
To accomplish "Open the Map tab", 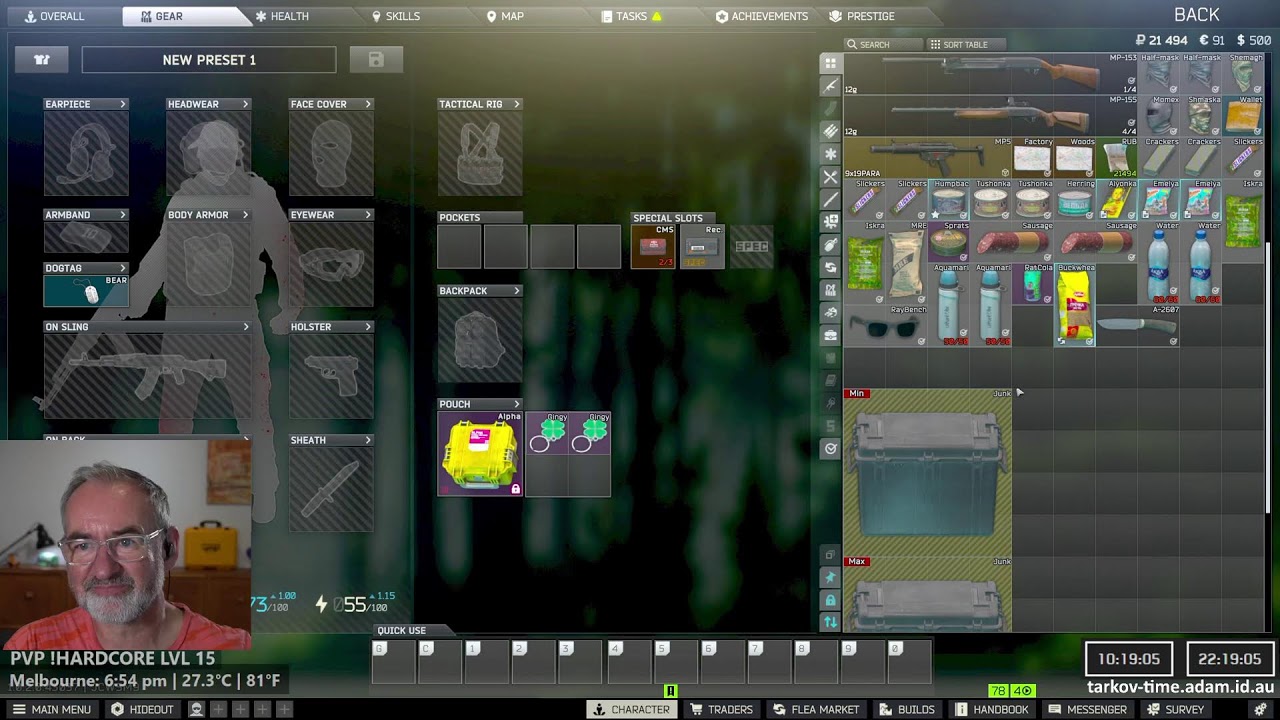I will click(505, 16).
